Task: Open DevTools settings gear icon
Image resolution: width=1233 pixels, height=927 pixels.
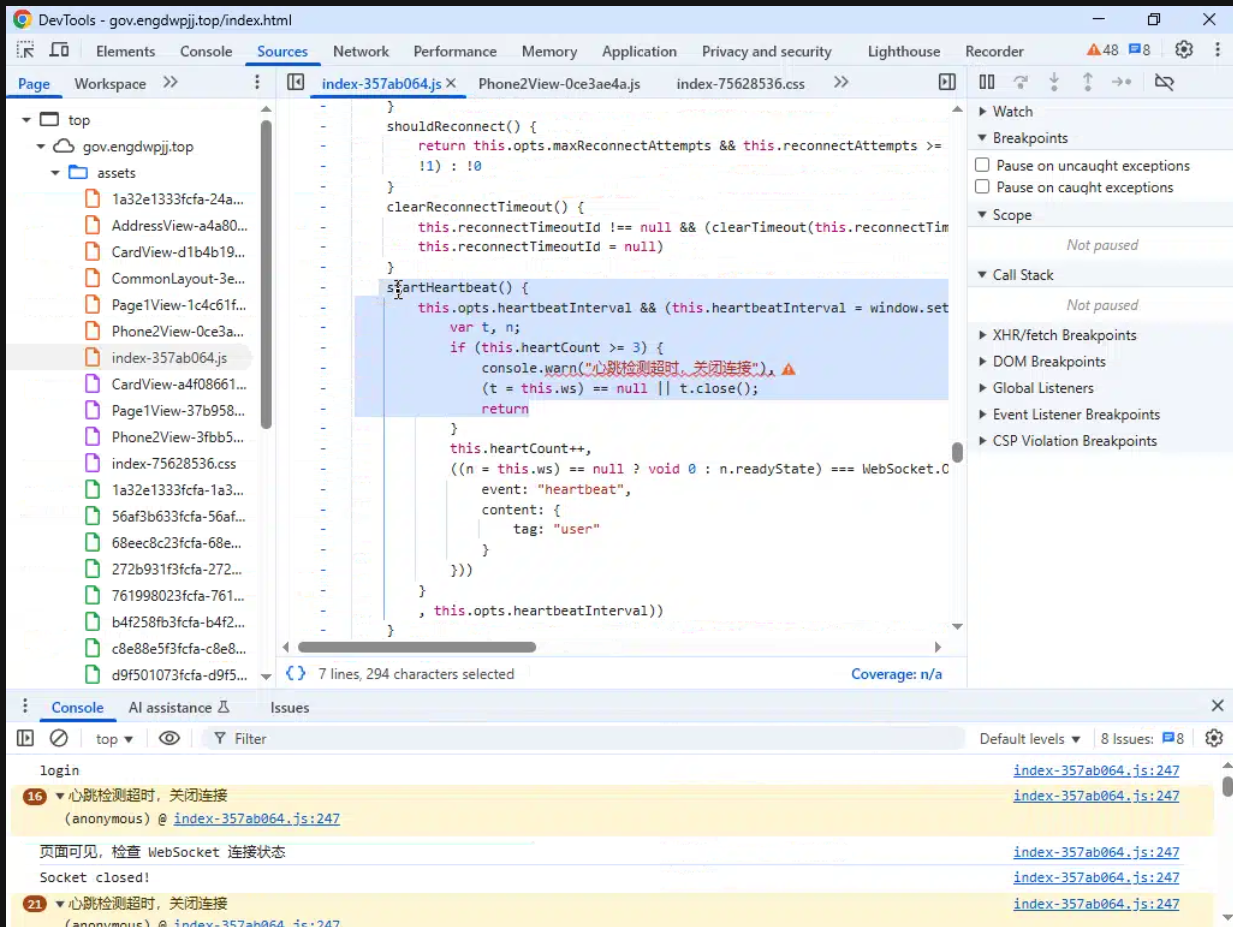Action: coord(1184,50)
